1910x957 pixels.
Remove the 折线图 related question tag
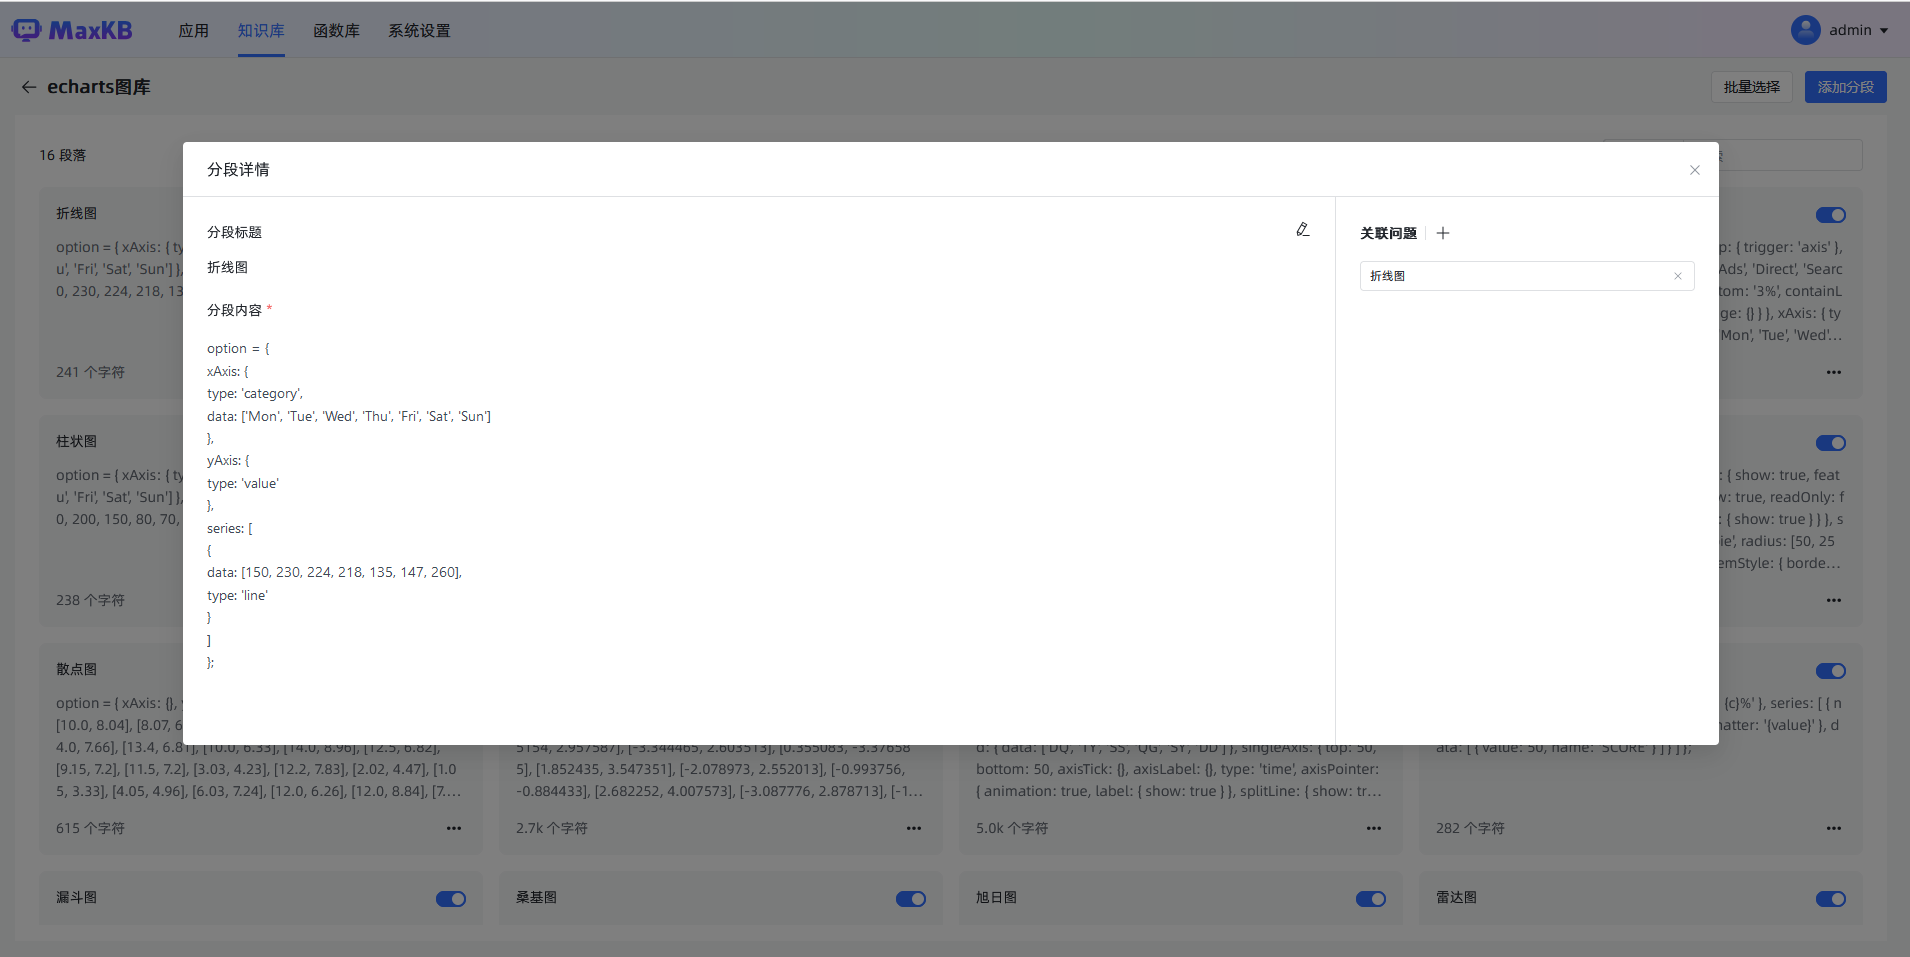1677,276
